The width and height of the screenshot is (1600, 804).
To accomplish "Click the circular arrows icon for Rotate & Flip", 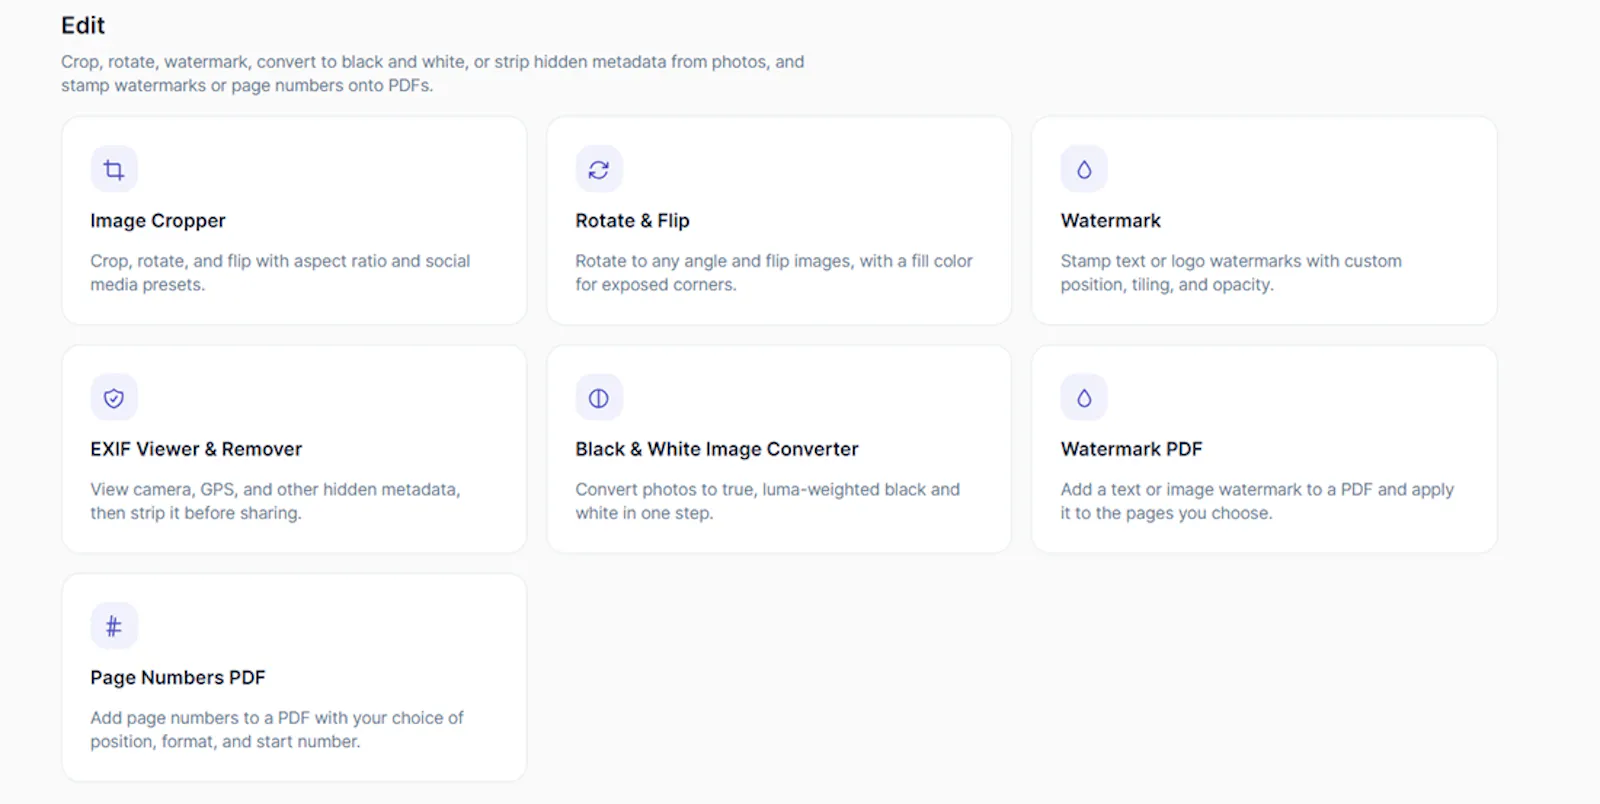I will click(599, 170).
